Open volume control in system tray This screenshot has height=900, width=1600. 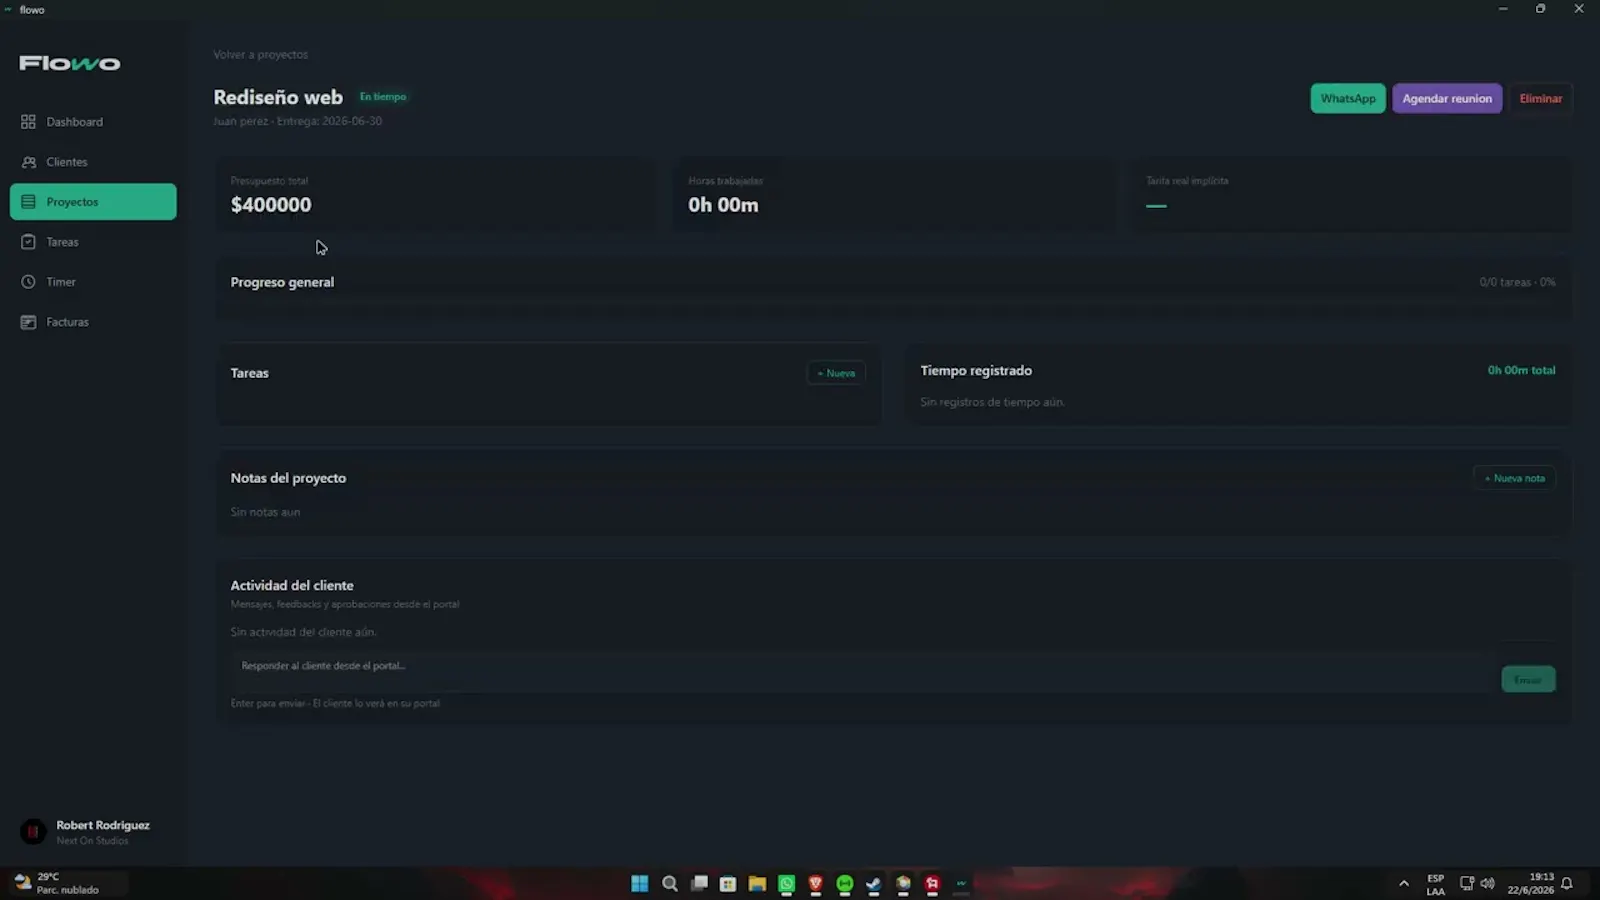click(x=1488, y=884)
